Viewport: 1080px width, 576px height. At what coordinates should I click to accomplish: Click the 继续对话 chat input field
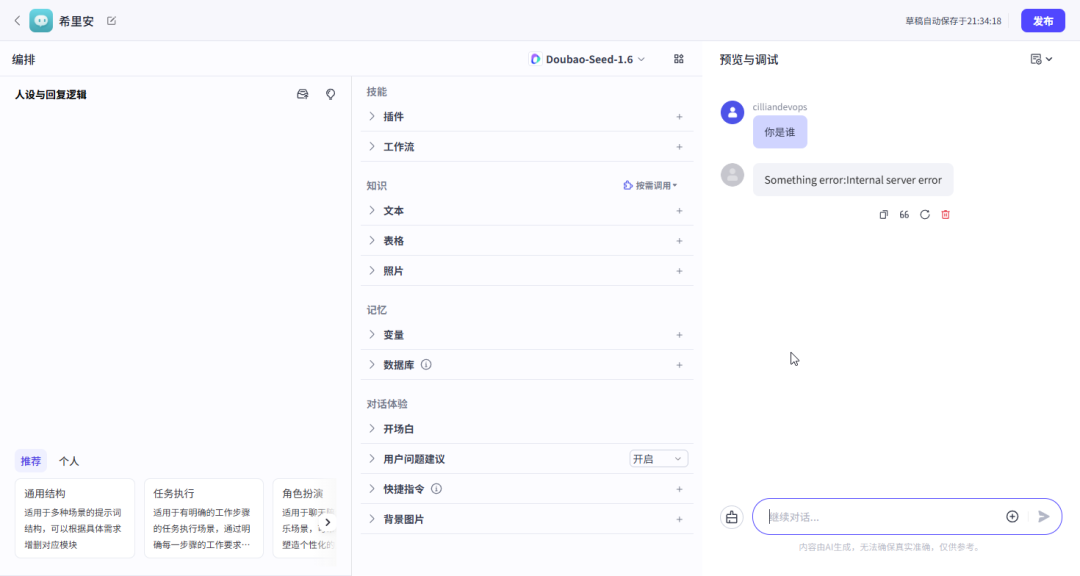point(880,517)
